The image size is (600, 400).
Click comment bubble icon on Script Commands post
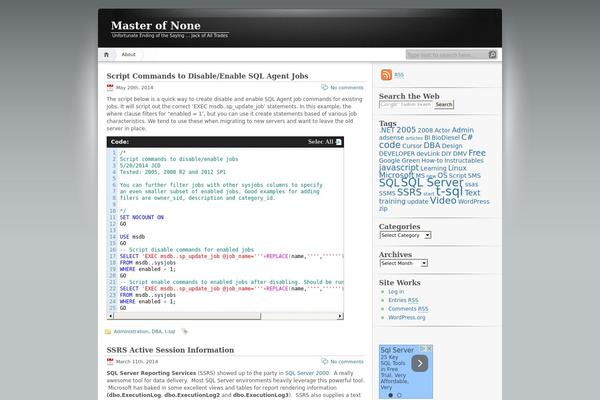[x=324, y=87]
